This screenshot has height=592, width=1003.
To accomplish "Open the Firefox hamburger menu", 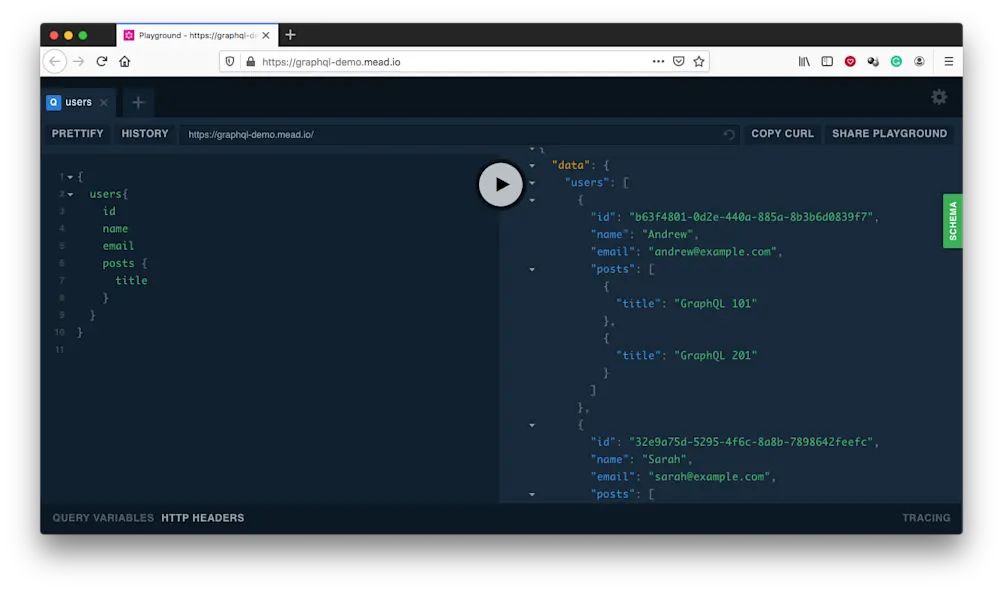I will (947, 61).
